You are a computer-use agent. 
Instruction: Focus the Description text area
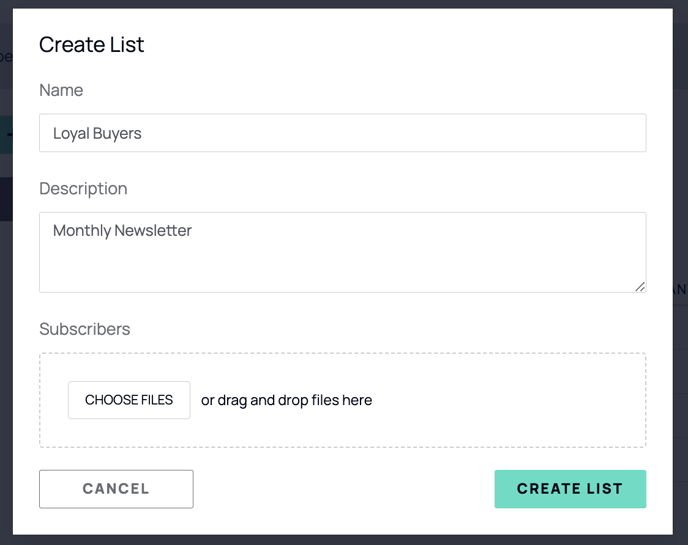(x=343, y=252)
